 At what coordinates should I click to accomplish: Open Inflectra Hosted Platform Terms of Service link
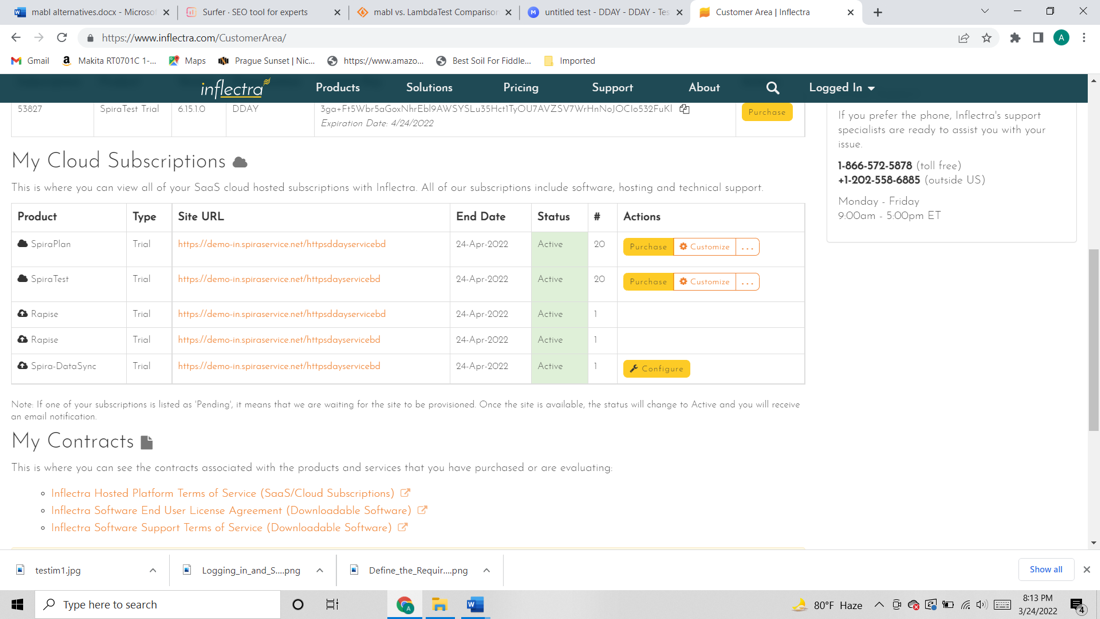[222, 493]
